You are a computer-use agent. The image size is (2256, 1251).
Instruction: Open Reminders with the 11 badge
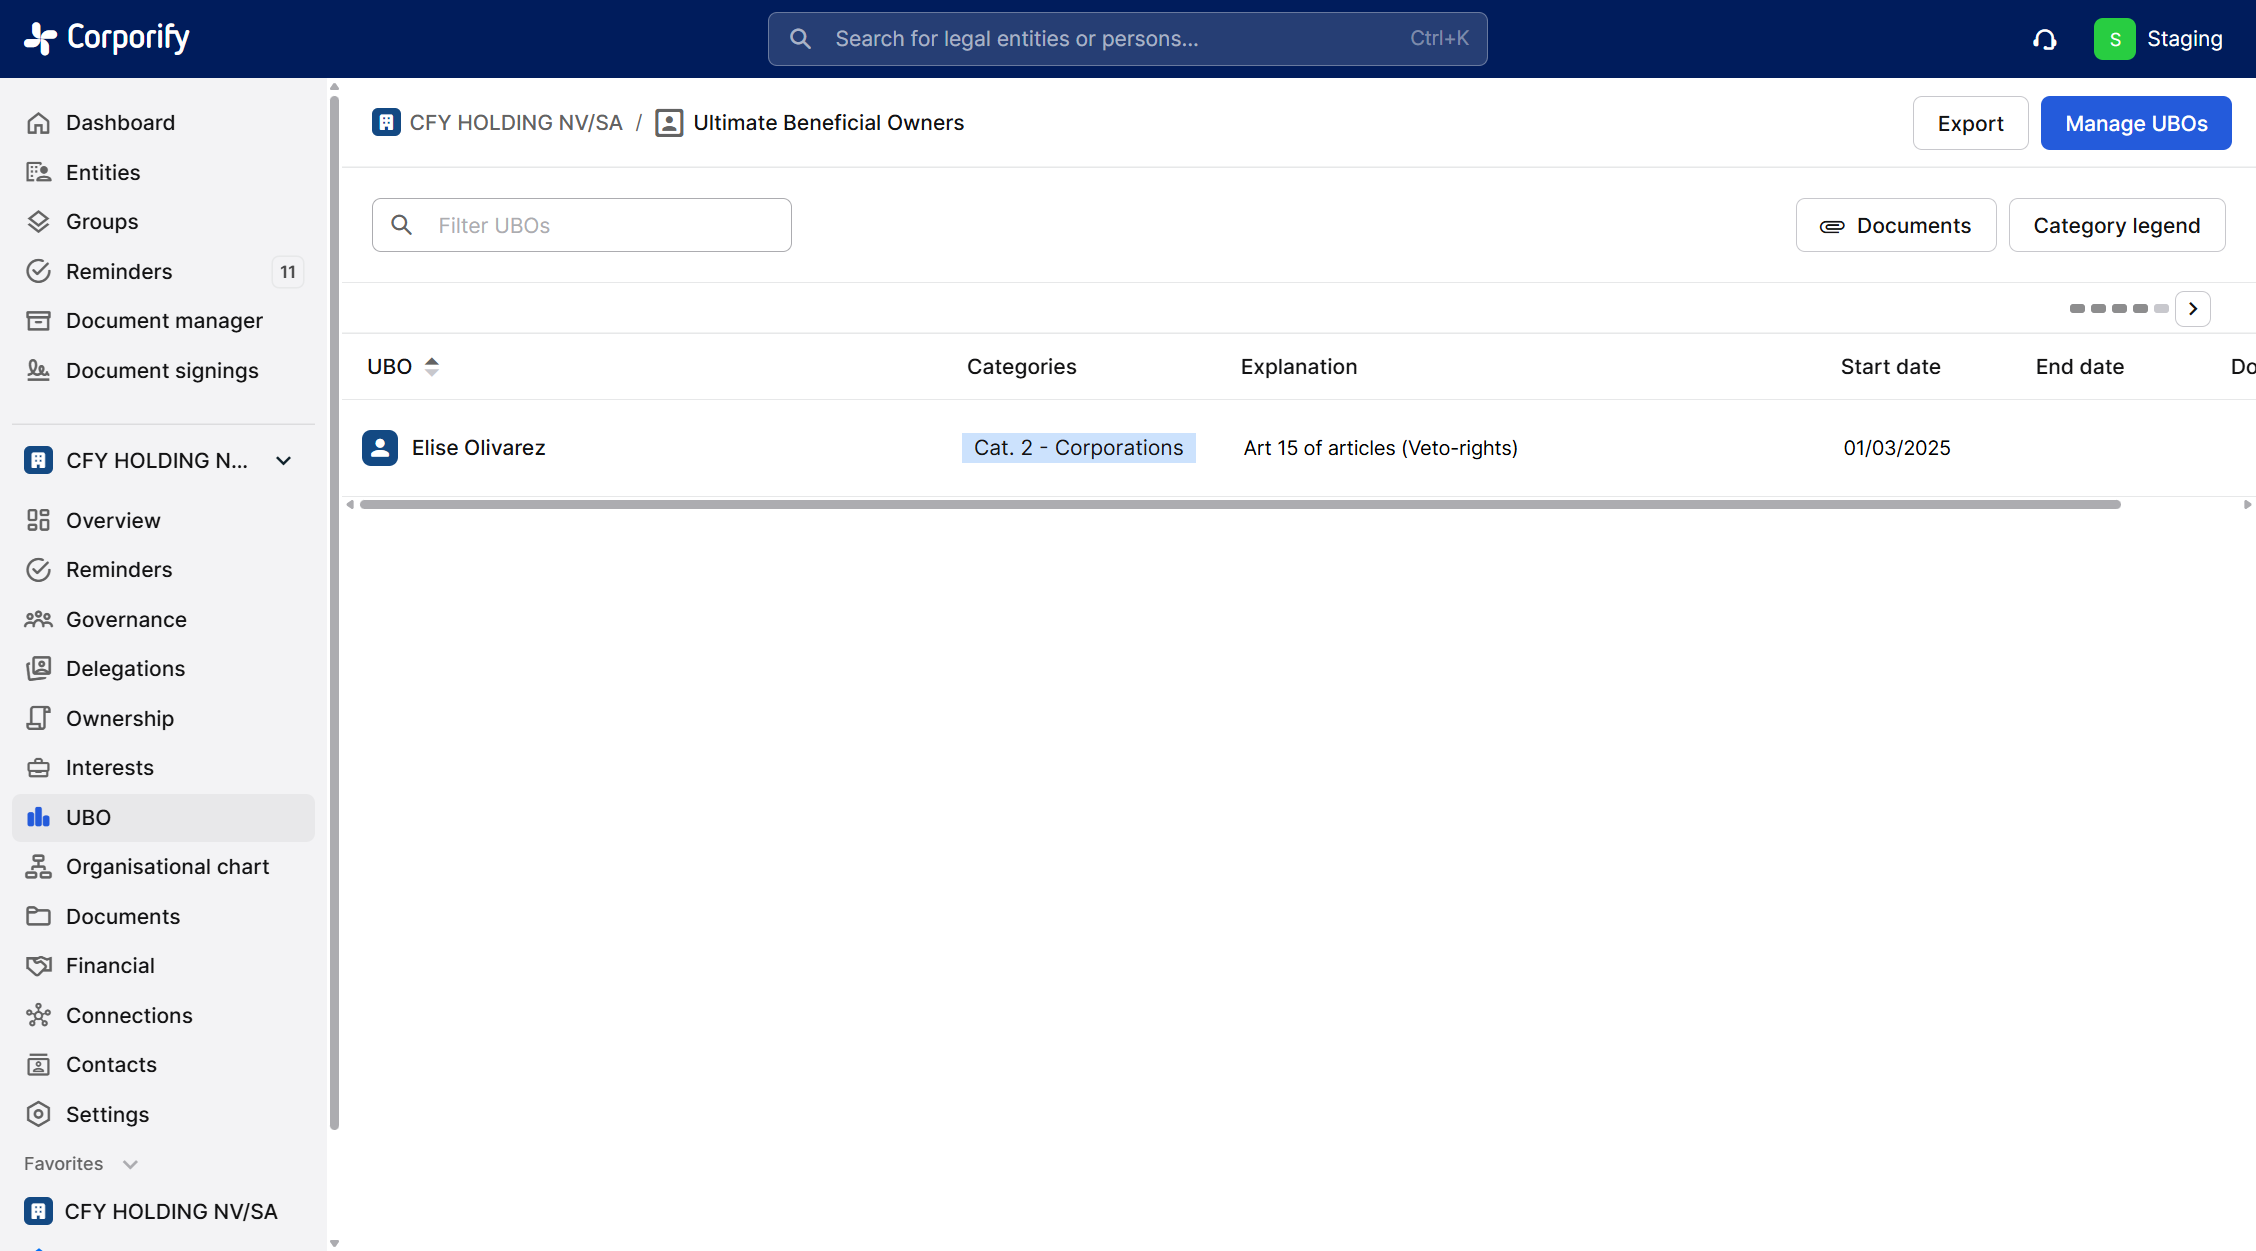119,272
